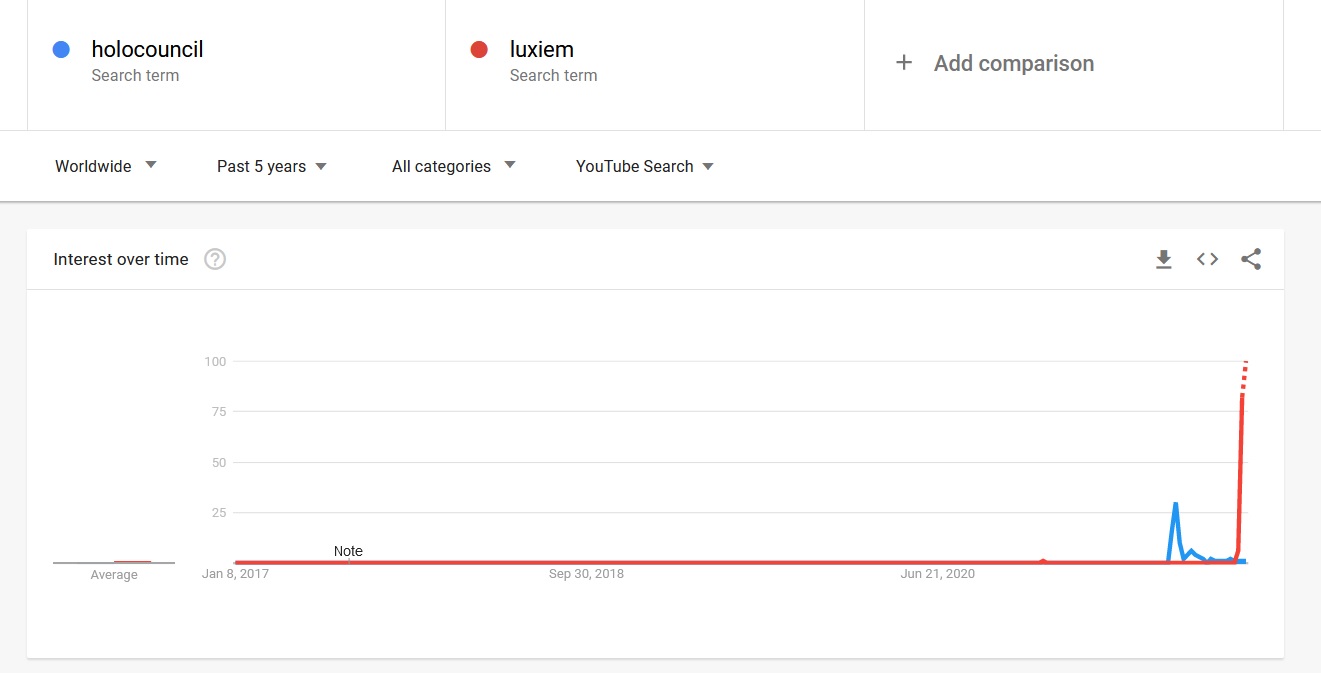Click the Add comparison text

tap(1013, 63)
